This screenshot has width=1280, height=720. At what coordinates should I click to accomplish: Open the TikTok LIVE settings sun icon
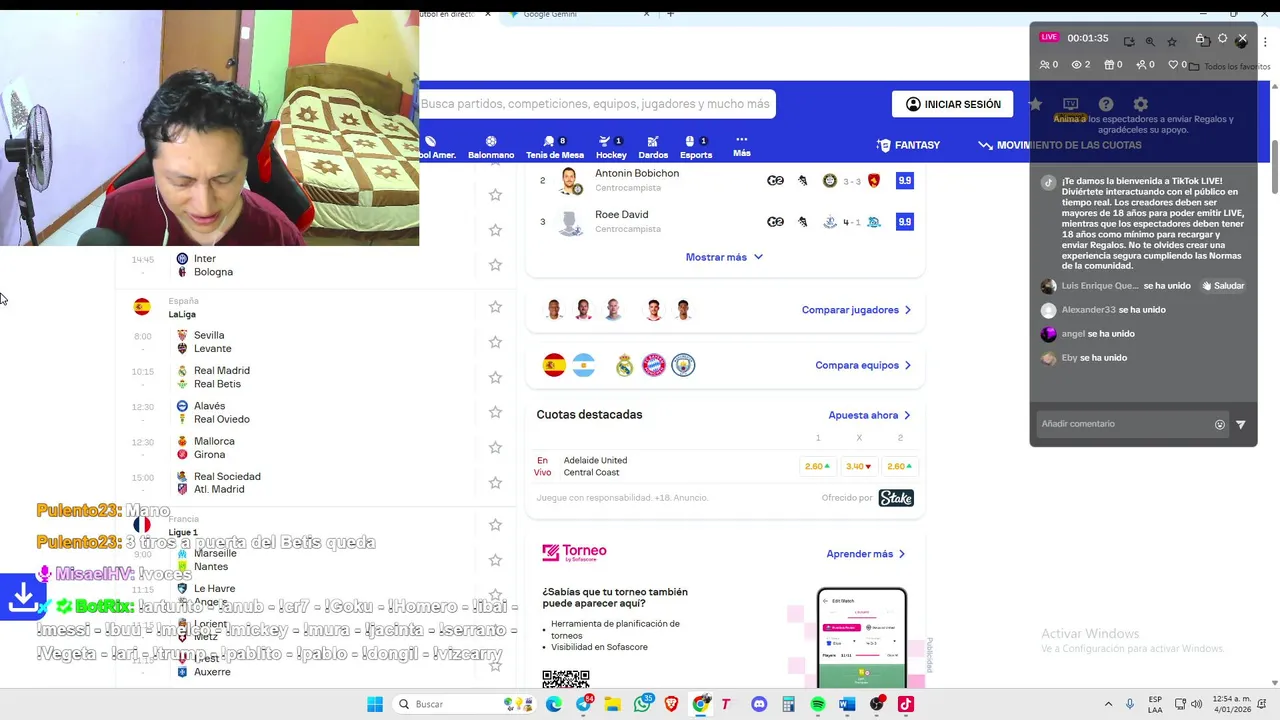click(x=1222, y=39)
